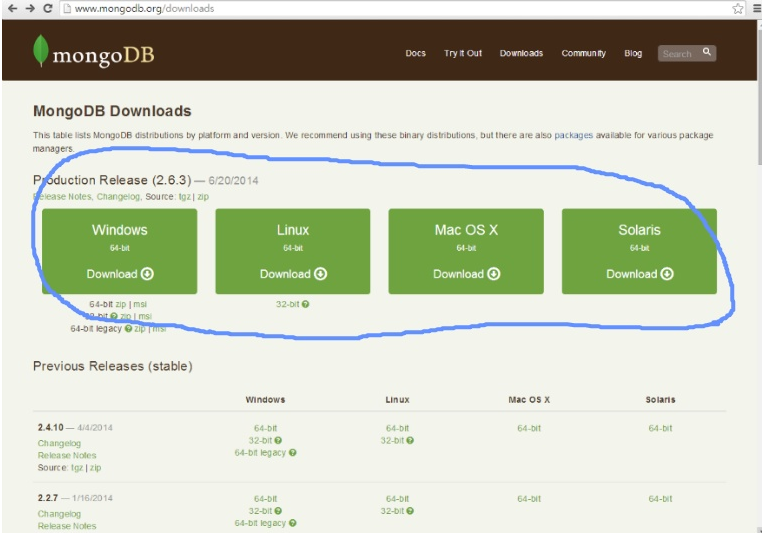This screenshot has width=766, height=537.
Task: Click help icon by 2.4.10 Windows 32-bit
Action: [278, 440]
